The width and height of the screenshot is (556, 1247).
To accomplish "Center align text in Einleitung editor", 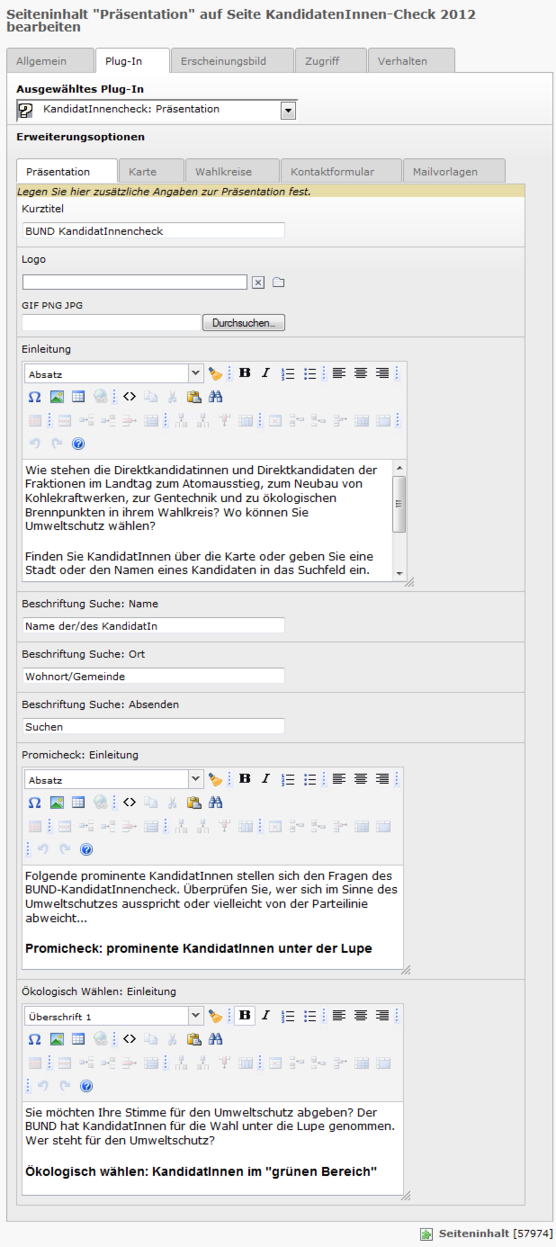I will click(x=360, y=373).
